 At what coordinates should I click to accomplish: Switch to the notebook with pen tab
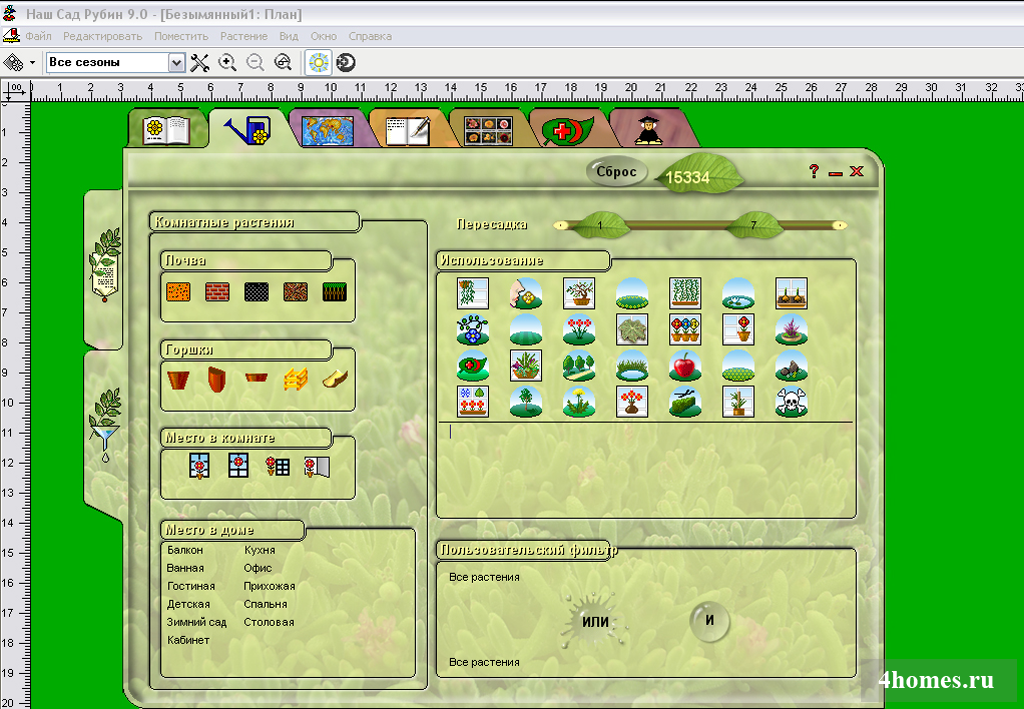tap(408, 130)
